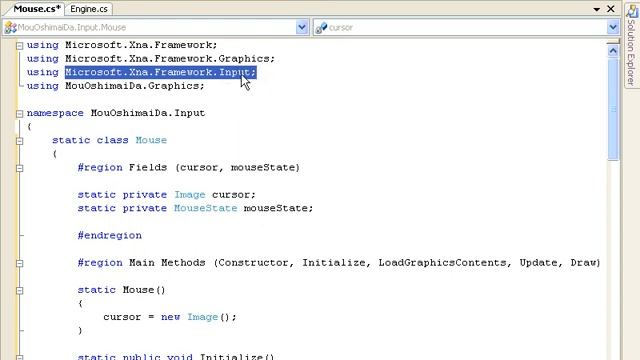Screen dimensions: 640x360
Task: Collapse the Initialize() method block
Action: point(19,358)
